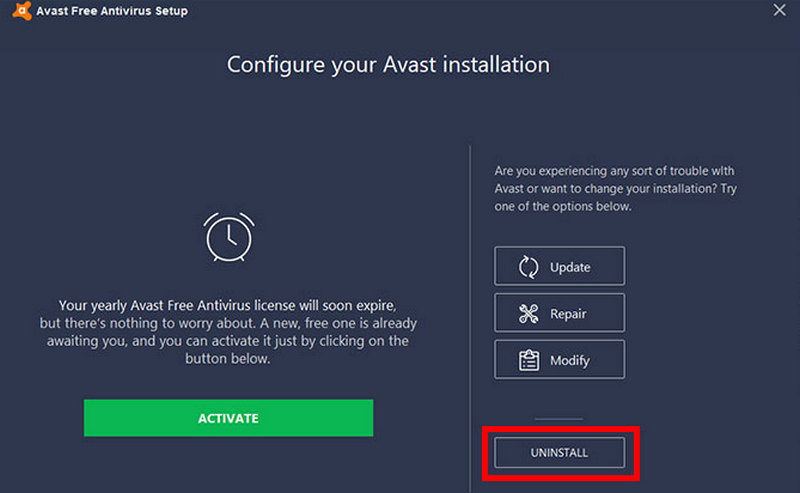Close the Avast setup window
The width and height of the screenshot is (800, 493).
(779, 10)
